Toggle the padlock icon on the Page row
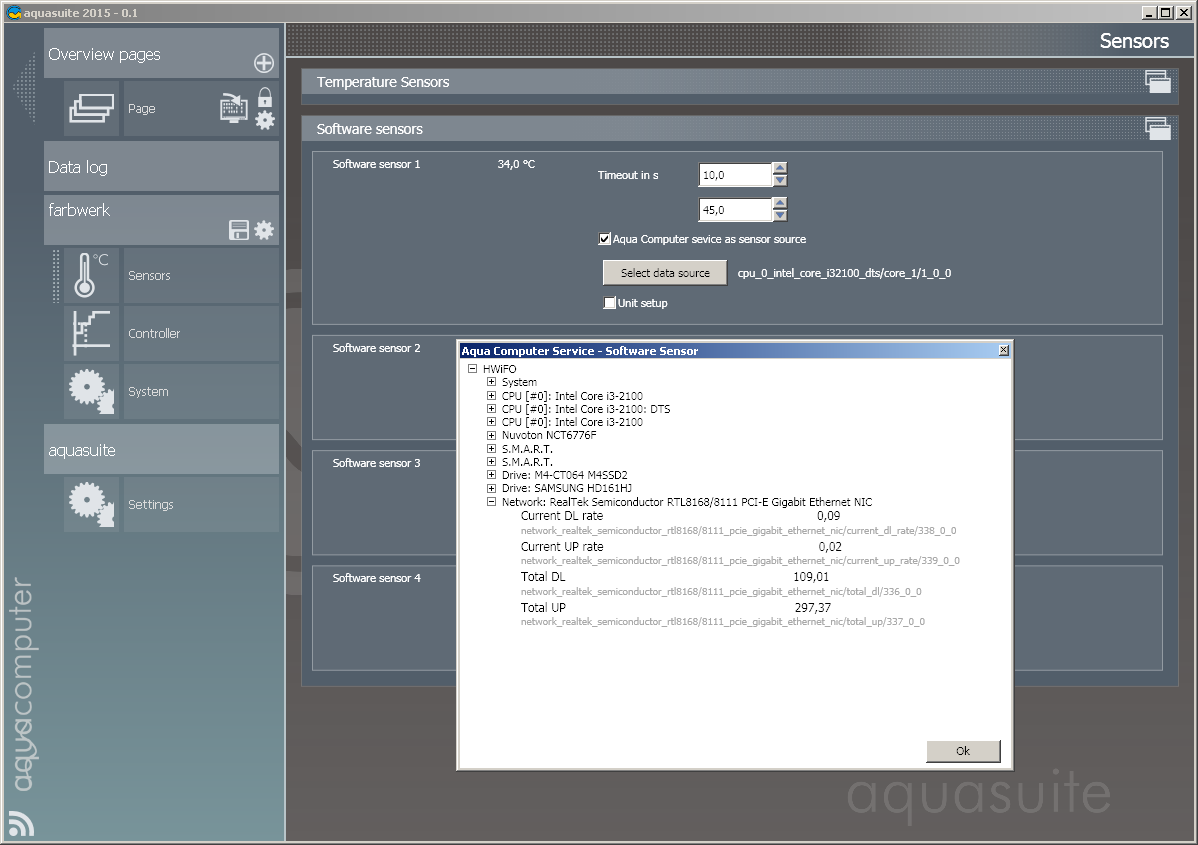 [x=264, y=97]
